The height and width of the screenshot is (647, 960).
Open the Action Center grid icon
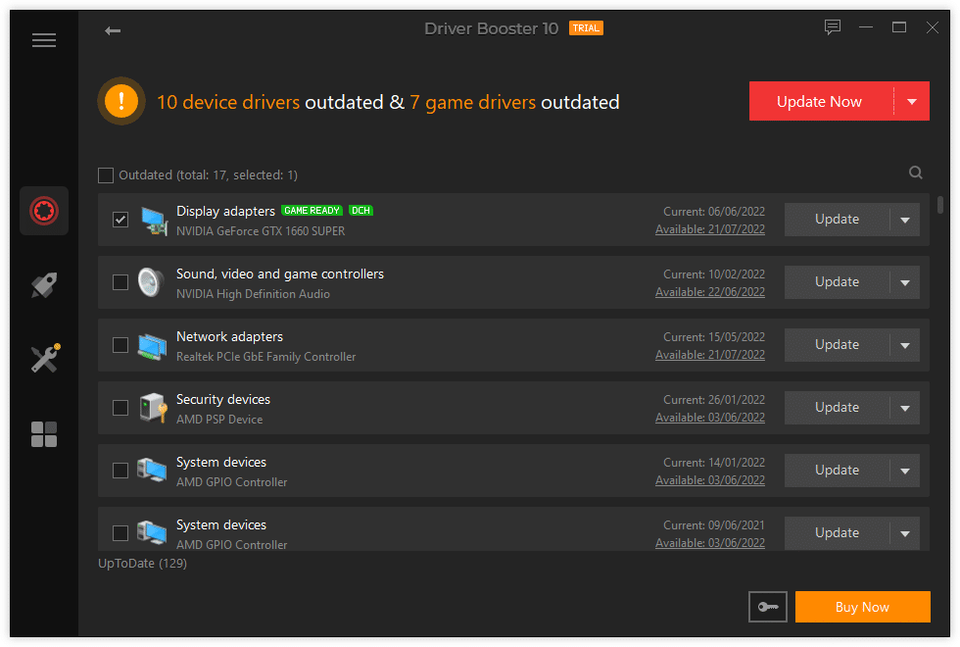click(x=44, y=434)
